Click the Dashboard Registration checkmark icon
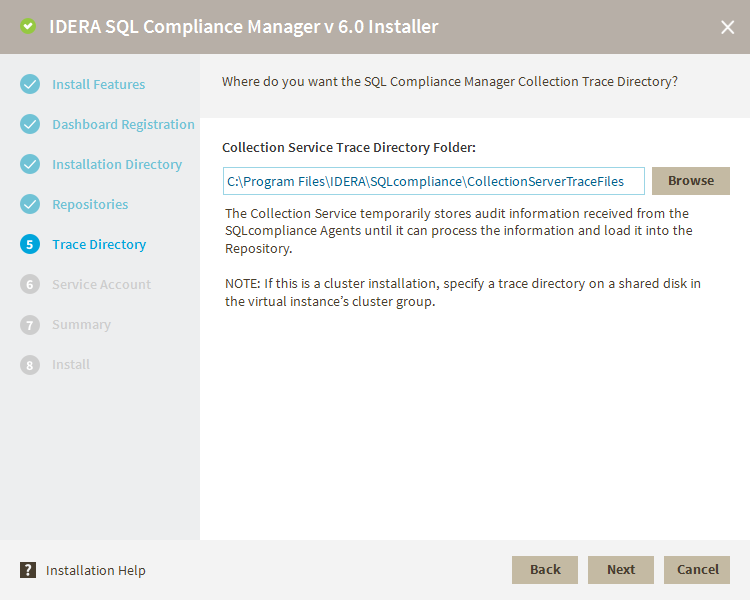750x600 pixels. [30, 124]
